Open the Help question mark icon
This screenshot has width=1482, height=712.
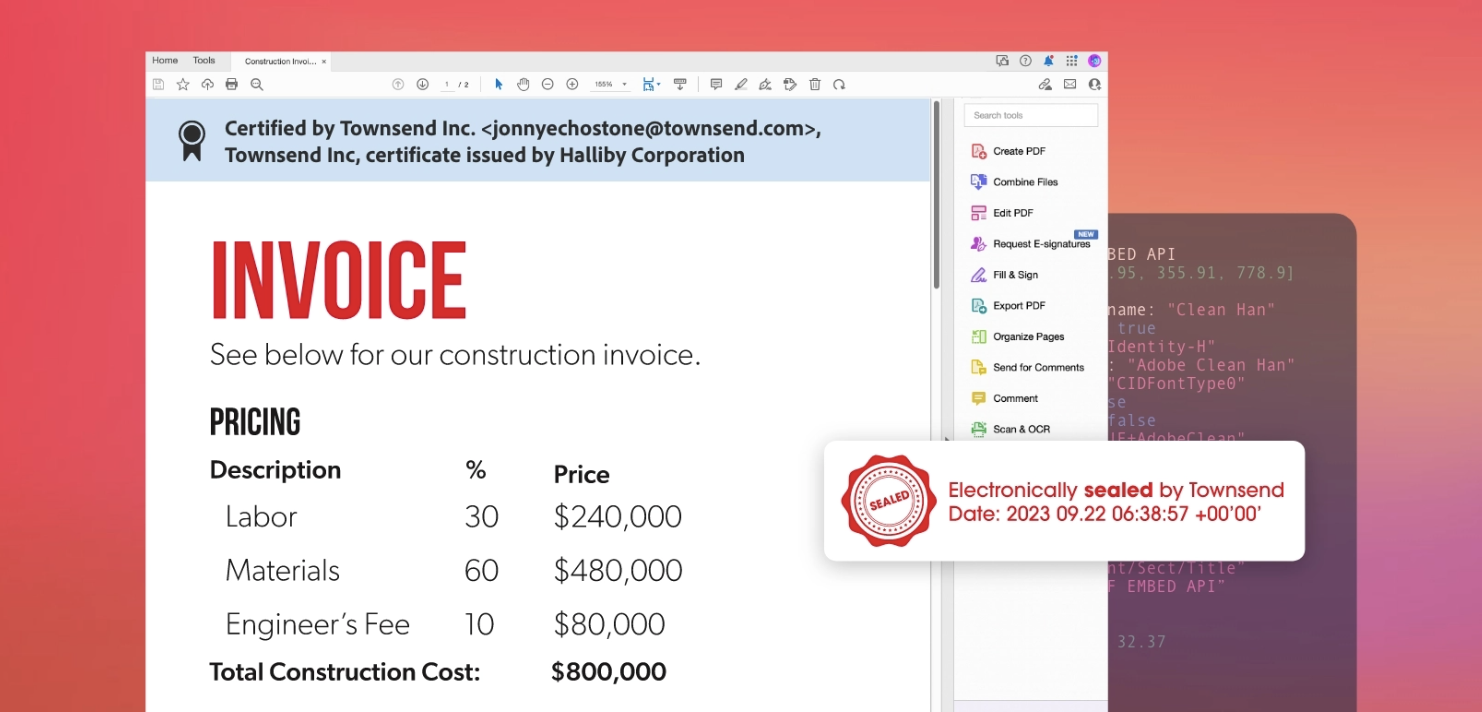1025,61
